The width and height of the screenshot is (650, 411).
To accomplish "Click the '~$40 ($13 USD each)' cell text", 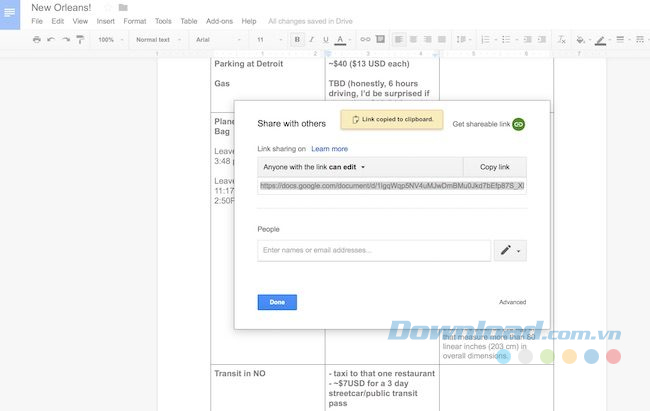I will coord(369,64).
